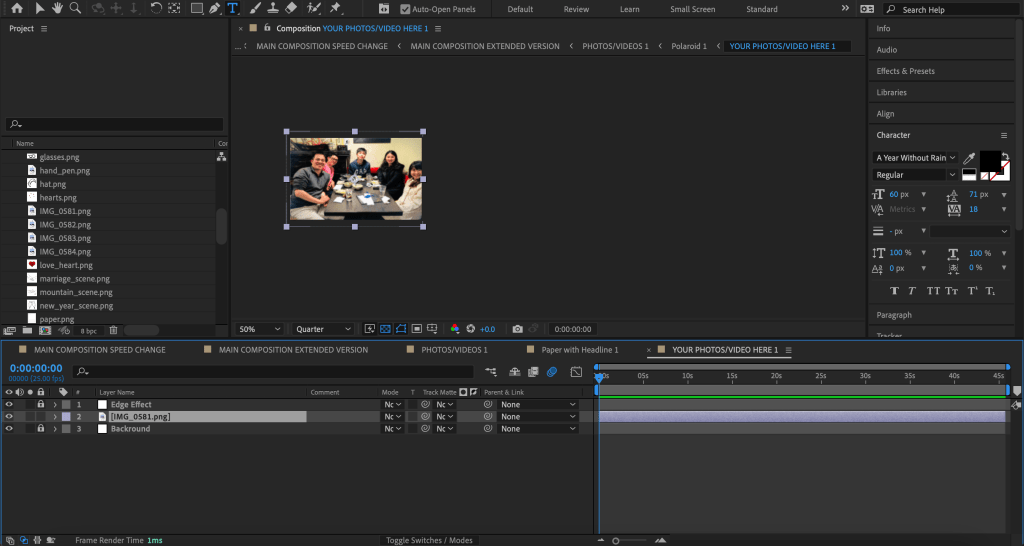Unlock the Backround layer
Screen dimensions: 1024x546
(41, 428)
